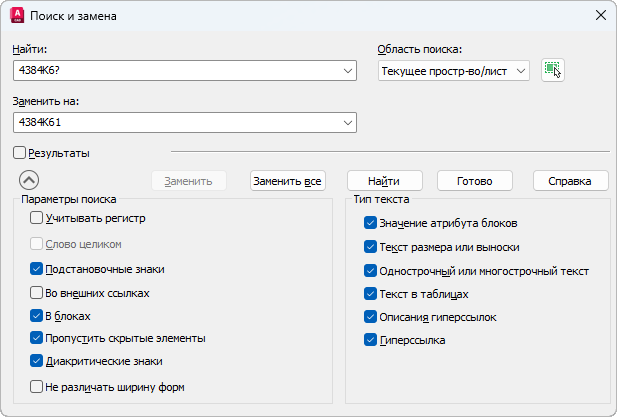Toggle 'Во внешних ссылках' checkbox
The image size is (617, 417).
[x=37, y=293]
